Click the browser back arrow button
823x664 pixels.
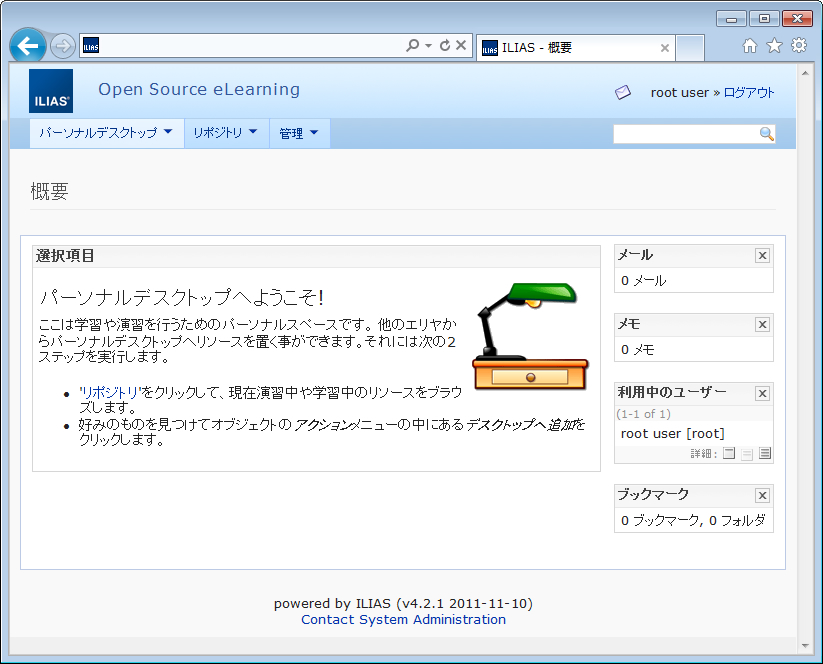29,46
